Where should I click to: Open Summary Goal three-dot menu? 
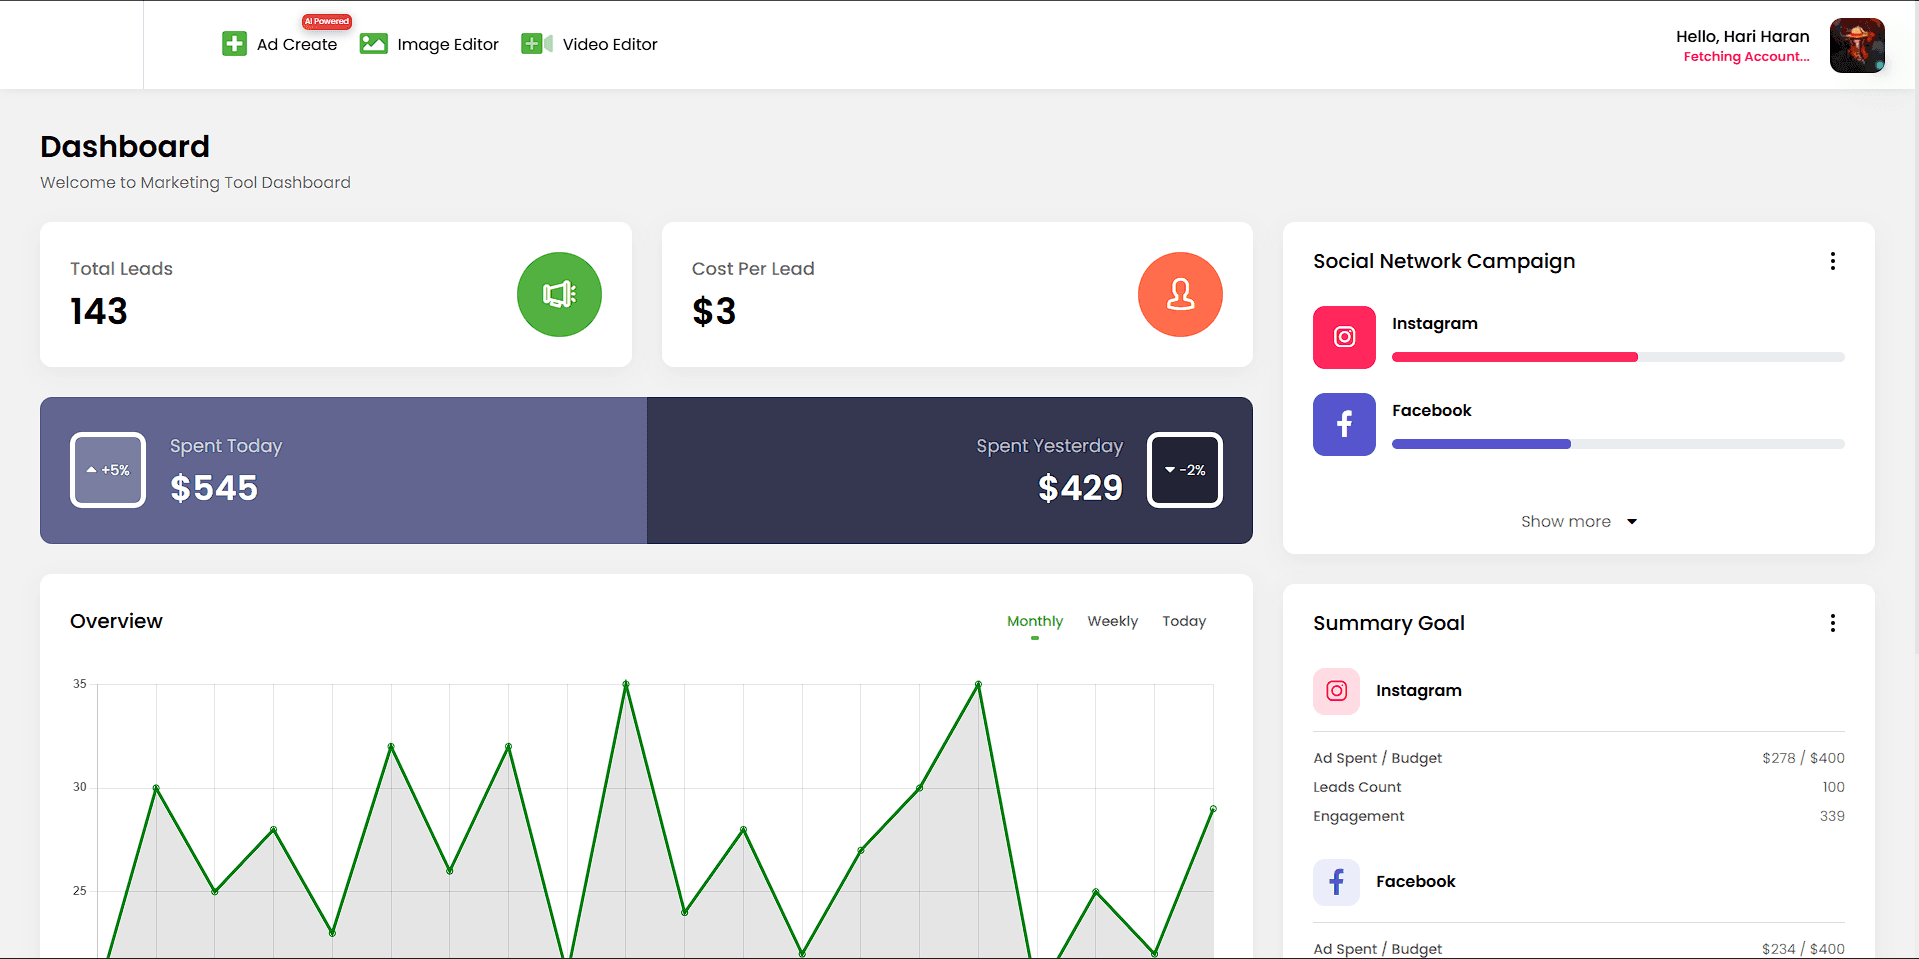click(1832, 623)
